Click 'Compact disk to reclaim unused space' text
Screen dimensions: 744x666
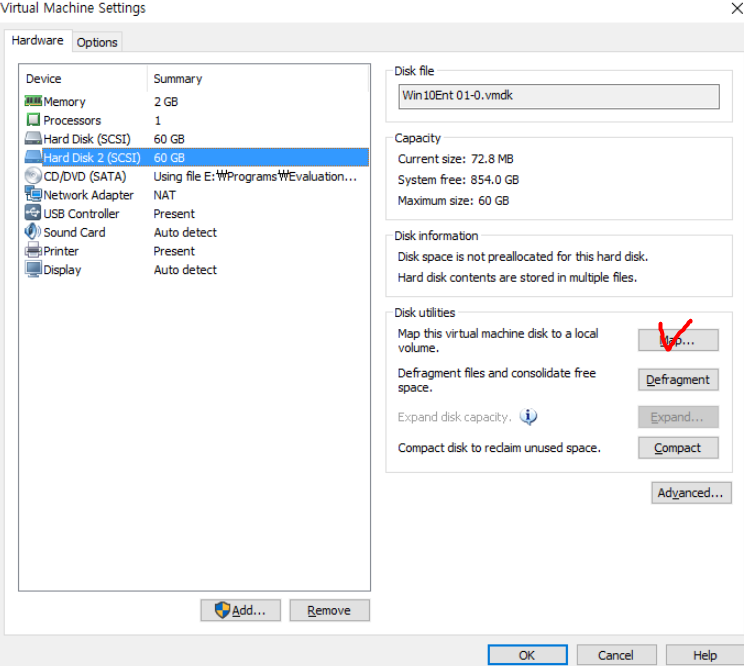click(x=499, y=448)
